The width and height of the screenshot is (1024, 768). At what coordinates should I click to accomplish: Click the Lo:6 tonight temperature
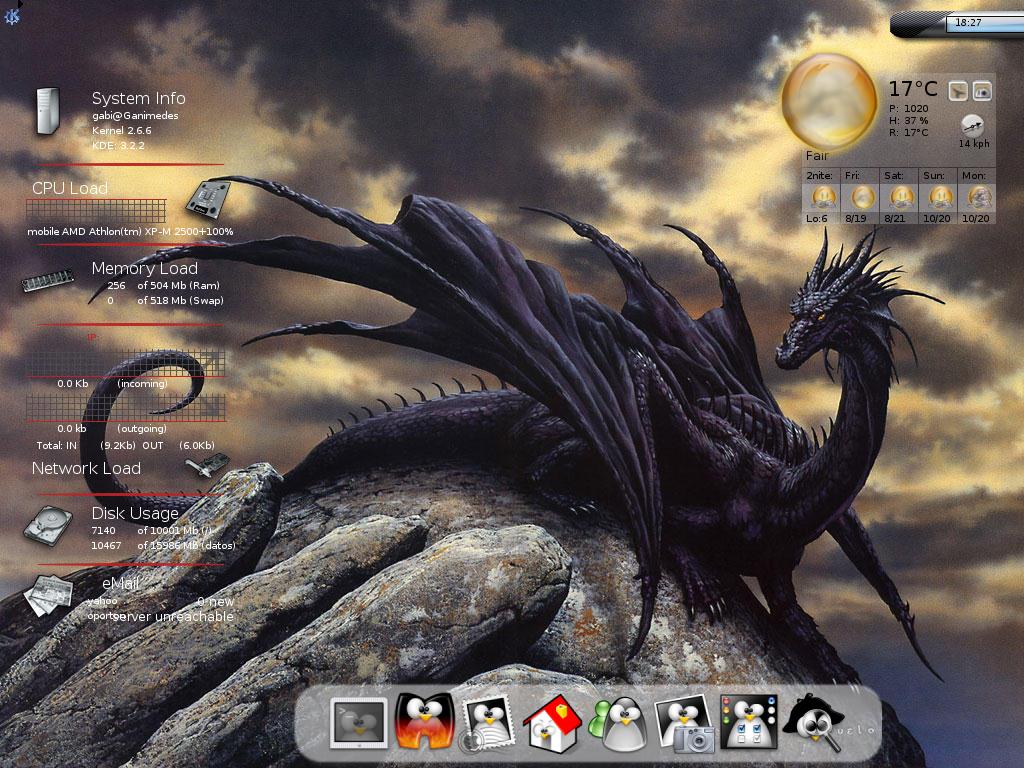[x=817, y=219]
